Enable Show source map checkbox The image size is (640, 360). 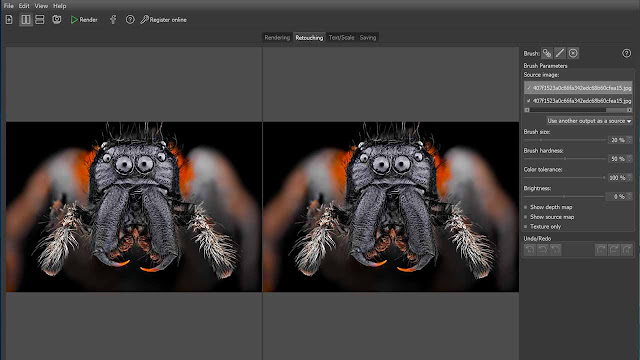(x=526, y=217)
